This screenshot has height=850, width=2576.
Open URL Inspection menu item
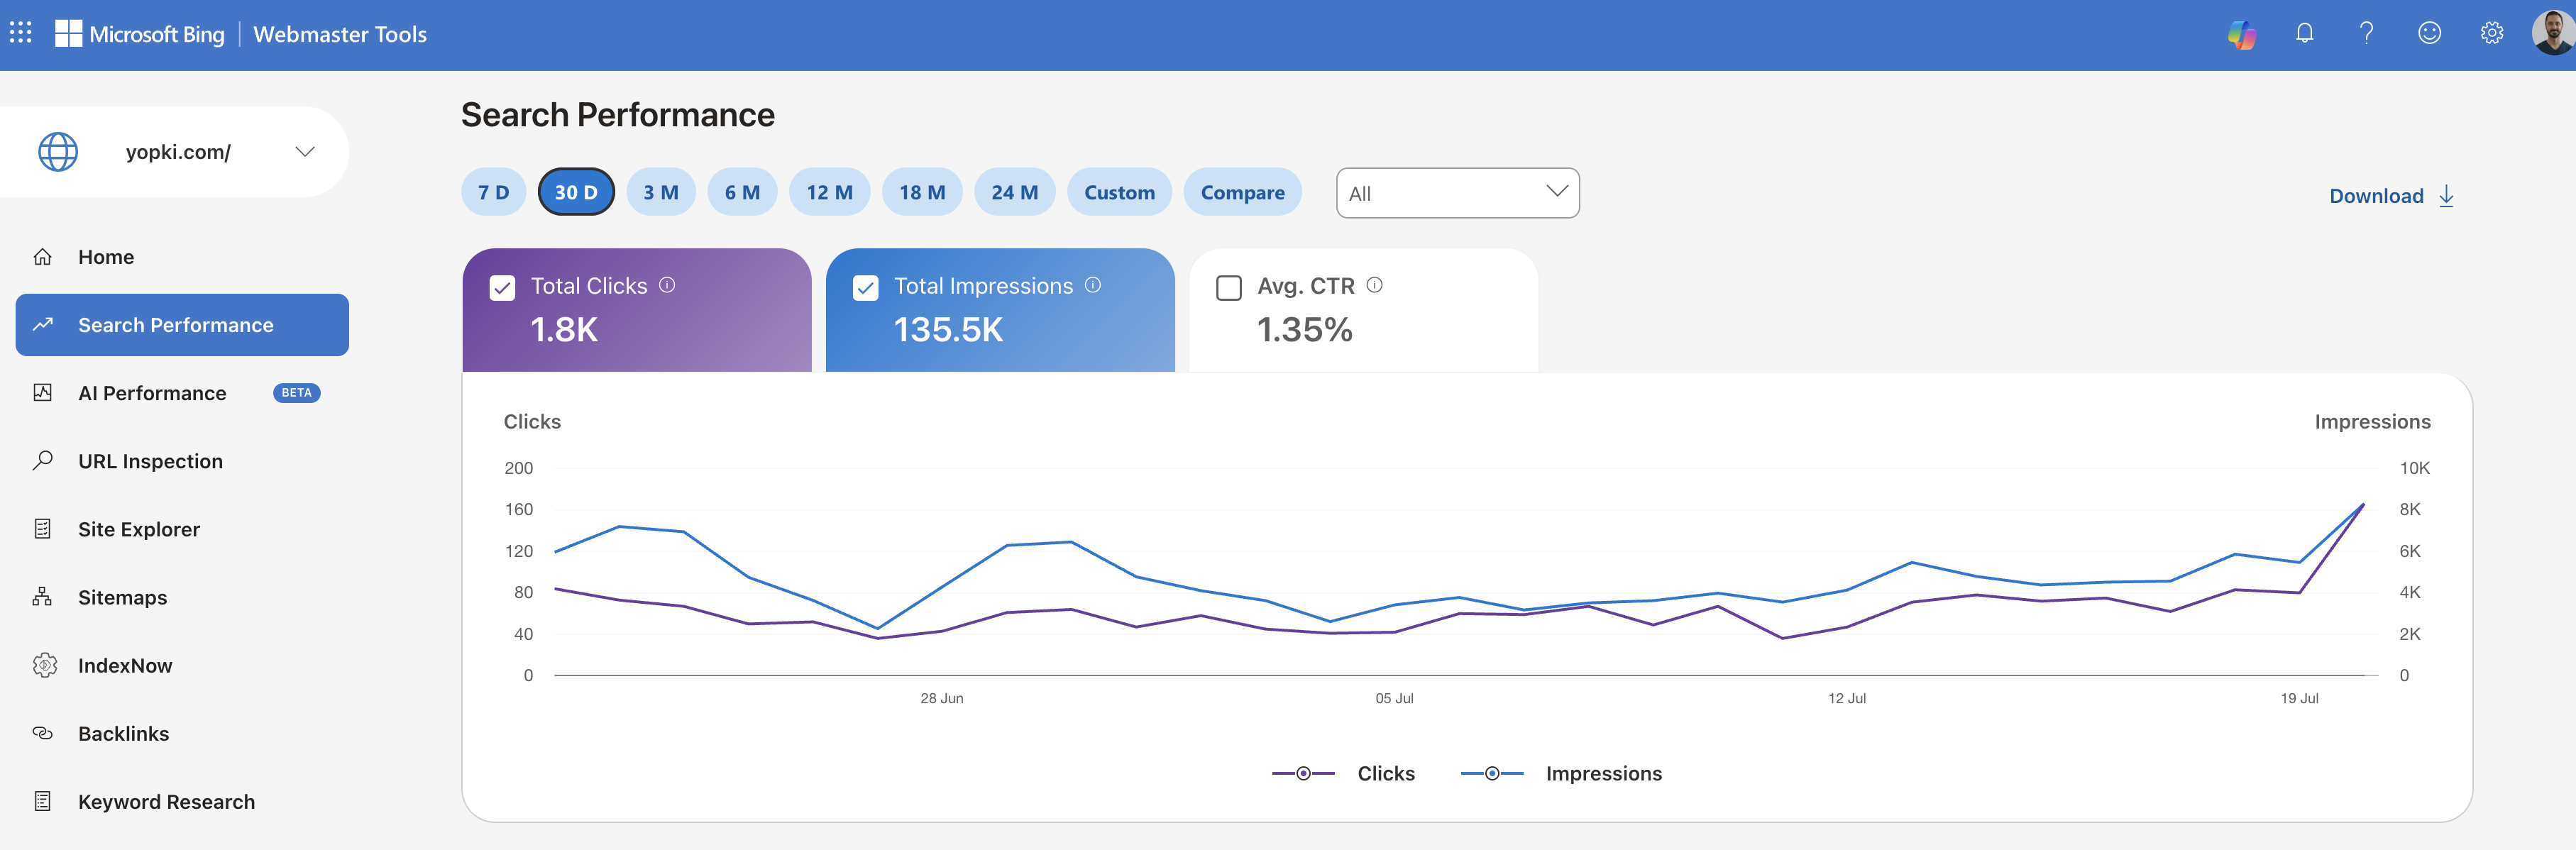pyautogui.click(x=182, y=461)
